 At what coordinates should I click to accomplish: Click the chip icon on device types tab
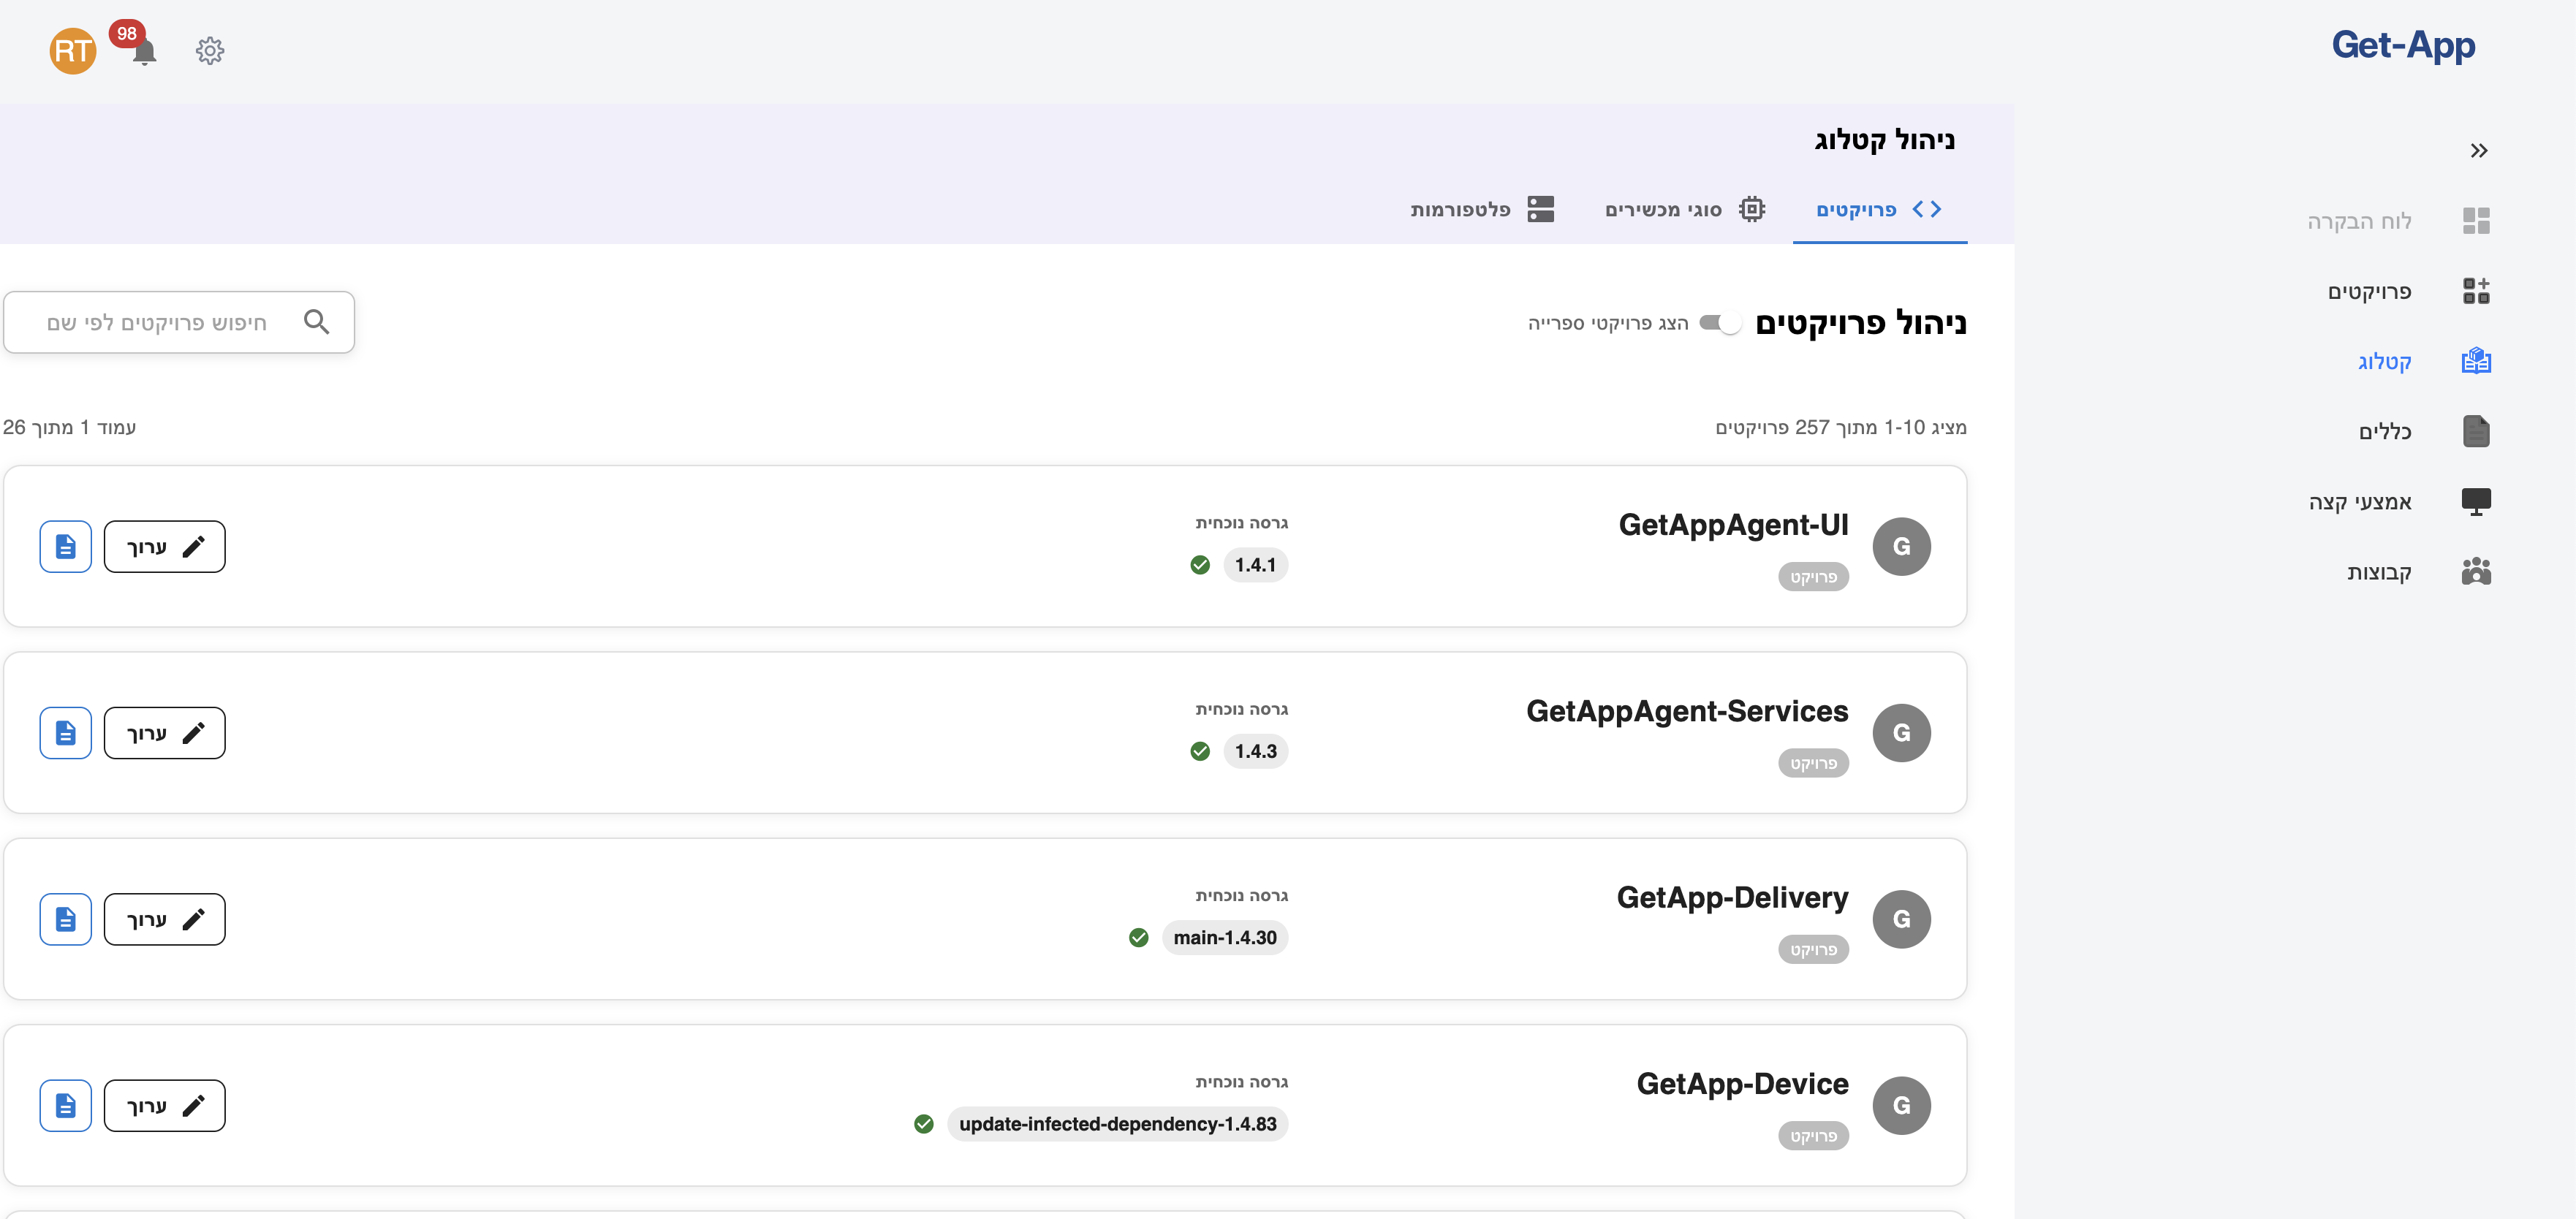pyautogui.click(x=1752, y=209)
